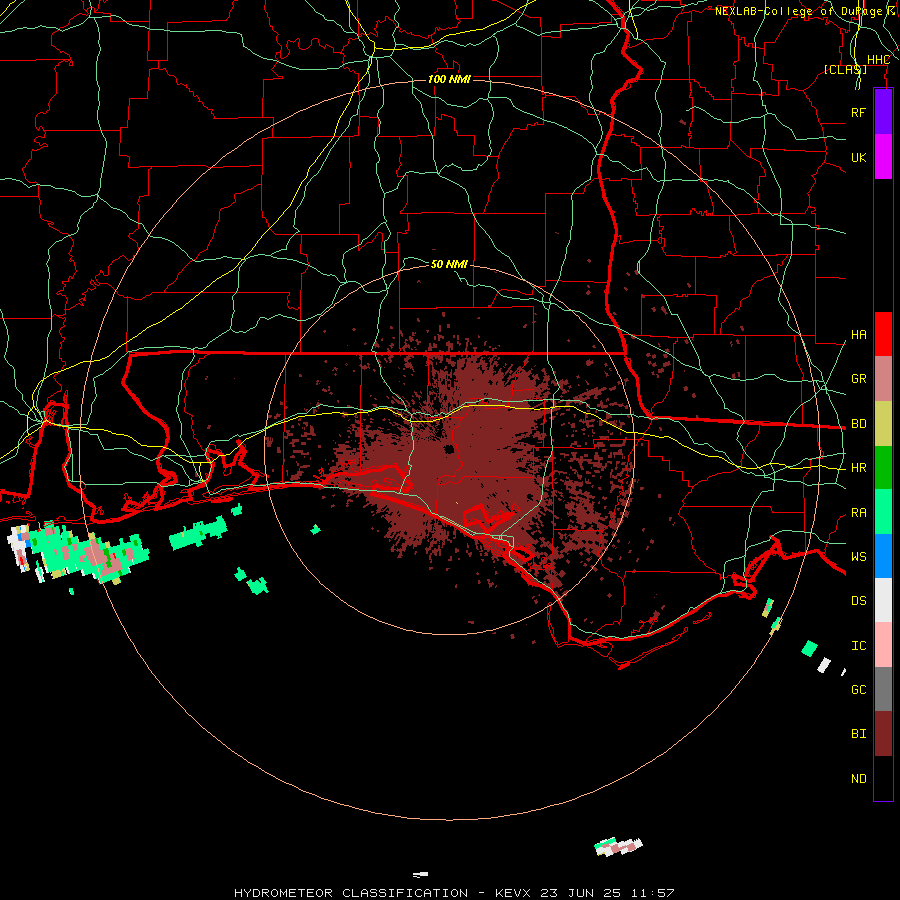
Task: Click the "NEXLAB-College of DuPage" credit text
Action: [798, 11]
